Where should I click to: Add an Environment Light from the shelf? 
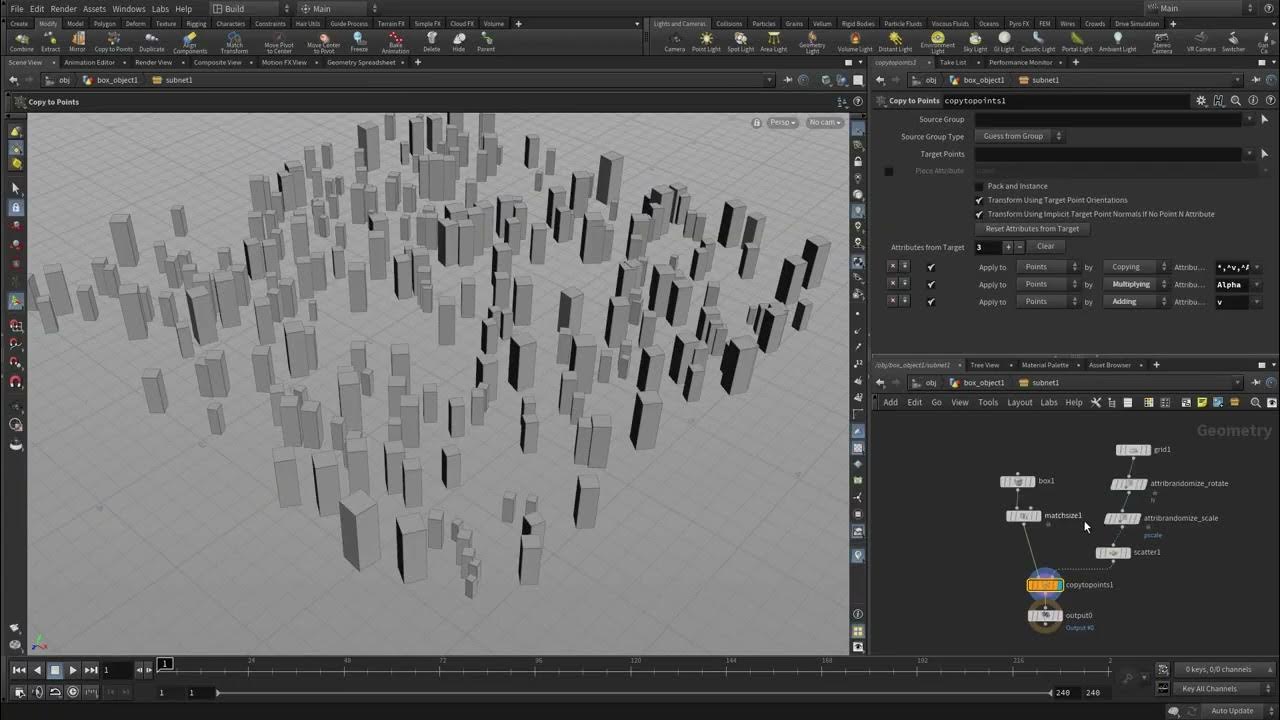pyautogui.click(x=937, y=43)
